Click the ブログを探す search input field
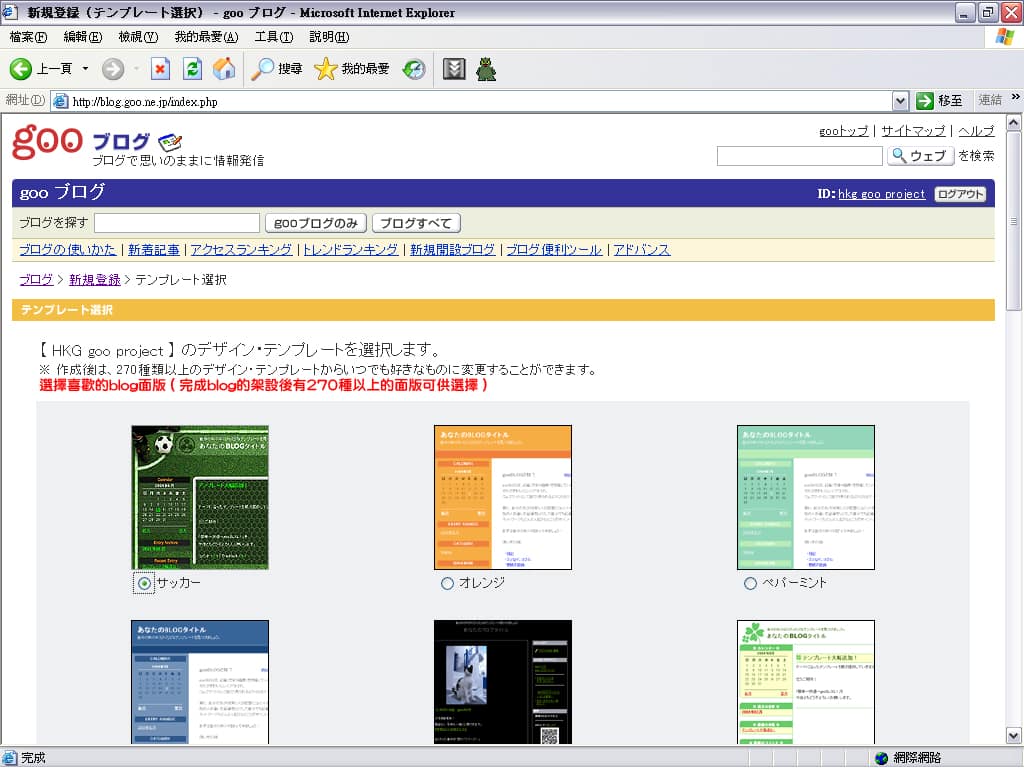Screen dimensions: 1024x768 pos(177,223)
